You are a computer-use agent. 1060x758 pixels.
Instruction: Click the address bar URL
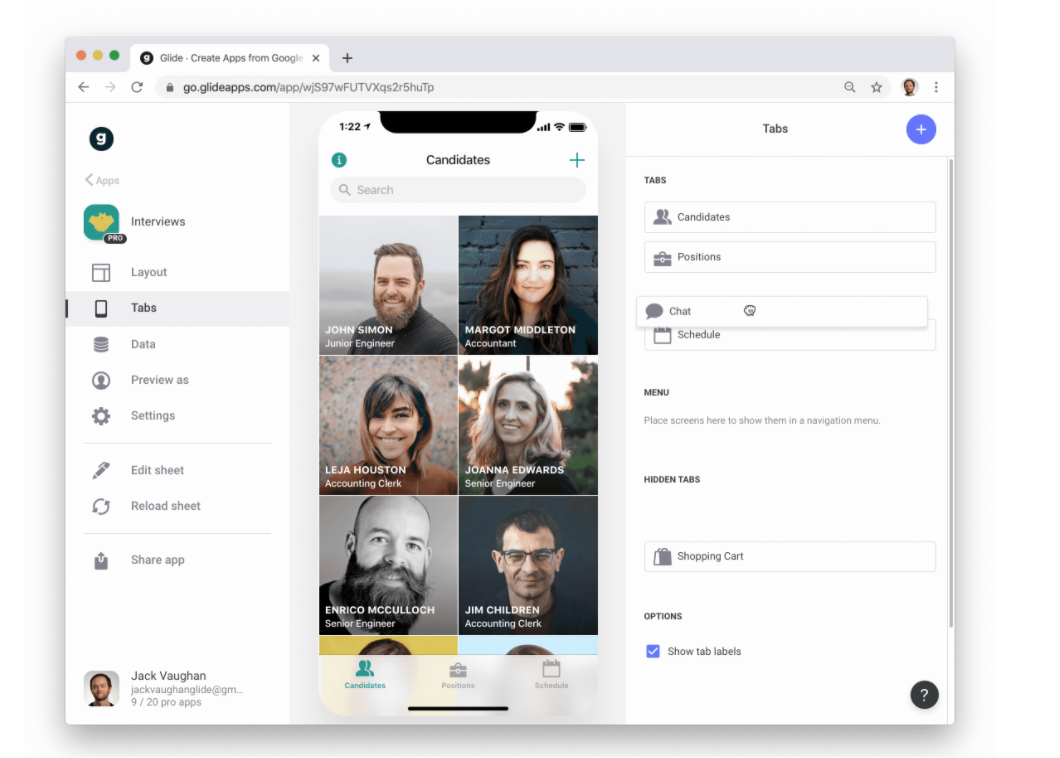pos(308,87)
